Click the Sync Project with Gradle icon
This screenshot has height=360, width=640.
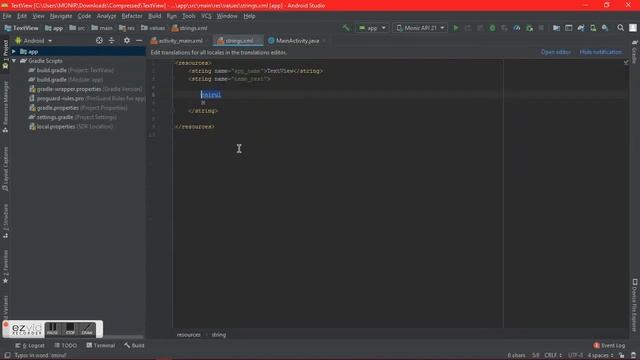581,28
